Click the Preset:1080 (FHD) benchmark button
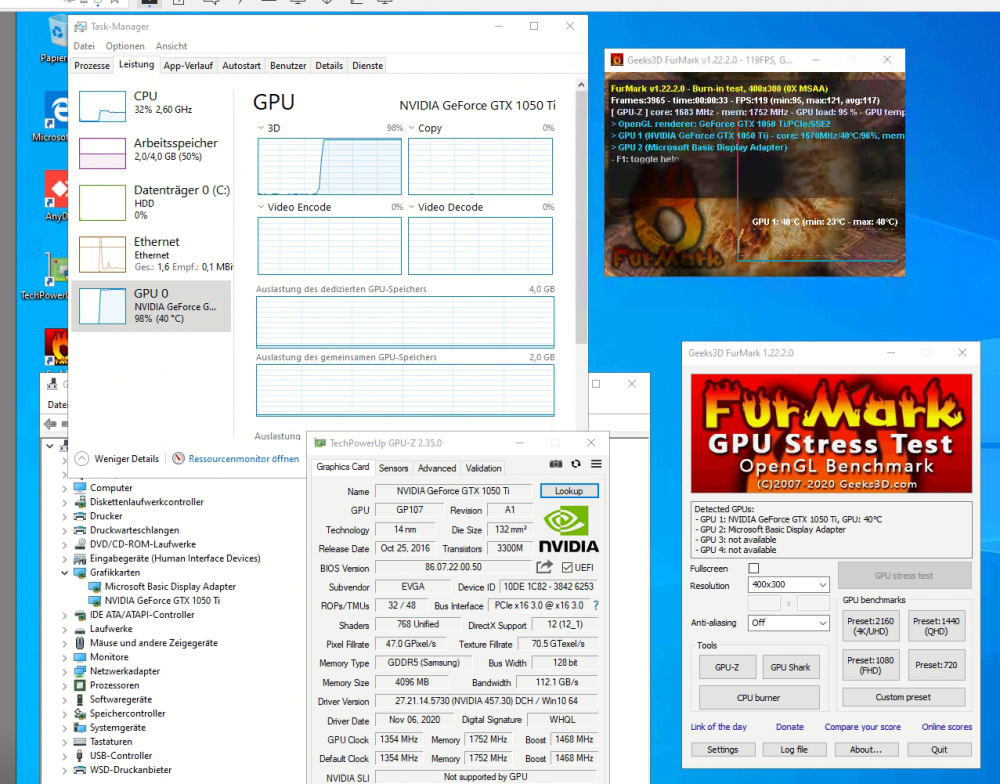The image size is (1000, 784). click(x=871, y=665)
